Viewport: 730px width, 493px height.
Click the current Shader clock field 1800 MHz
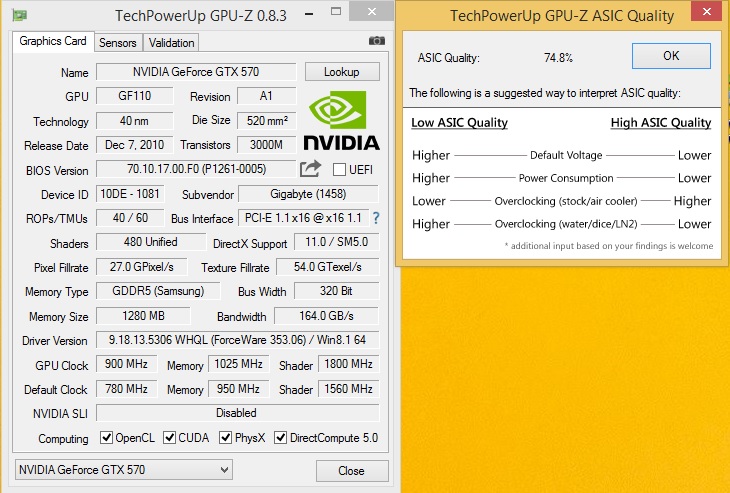(x=349, y=364)
